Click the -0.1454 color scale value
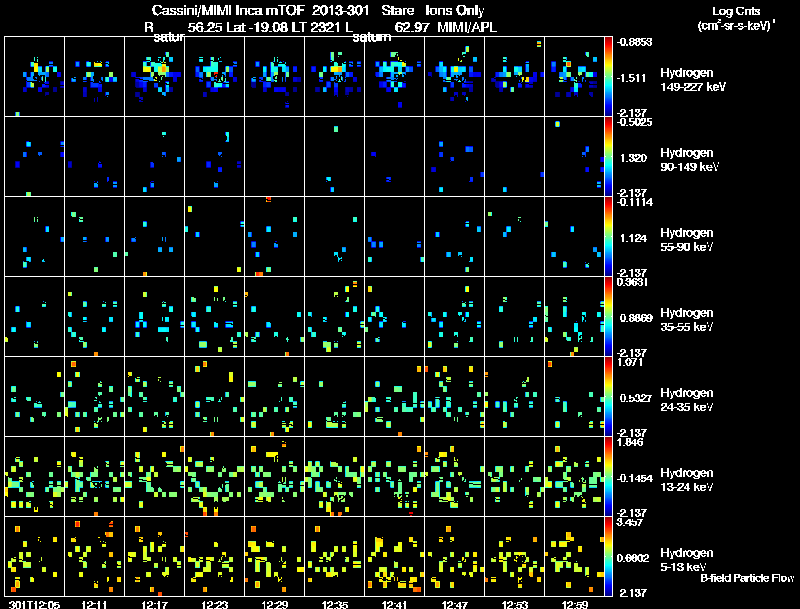 [635, 478]
